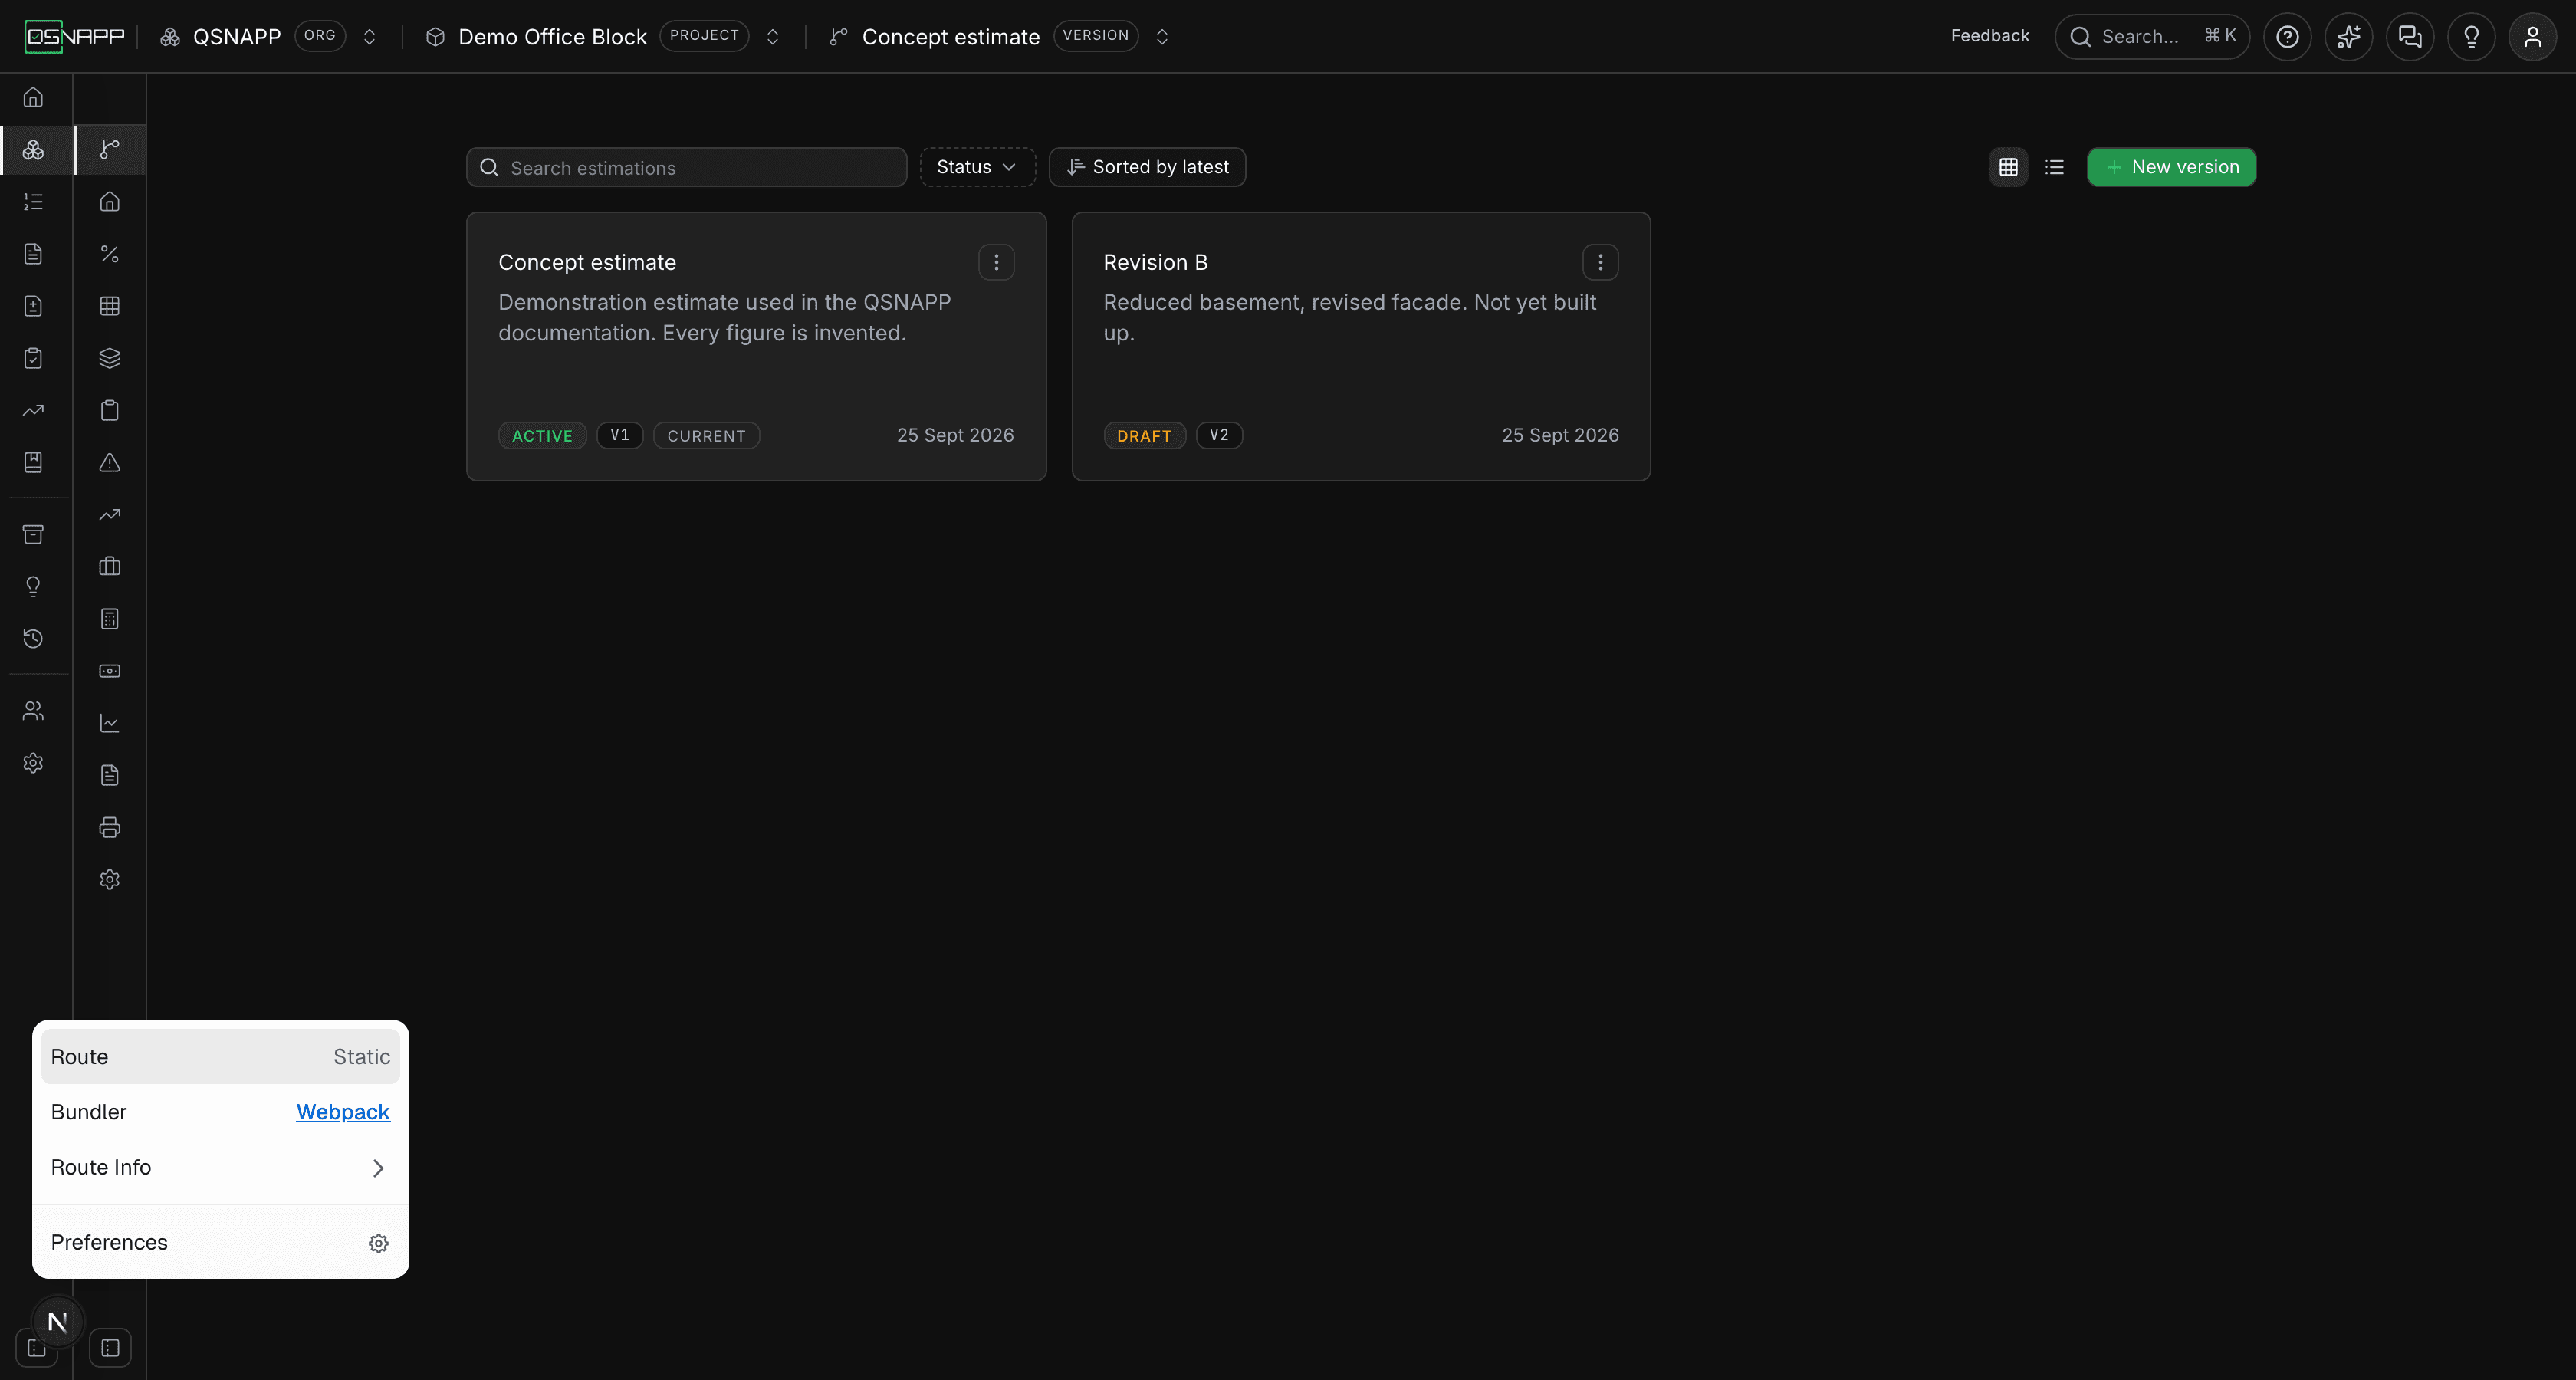Follow the Webpack bundler link
The image size is (2576, 1380).
tap(343, 1112)
